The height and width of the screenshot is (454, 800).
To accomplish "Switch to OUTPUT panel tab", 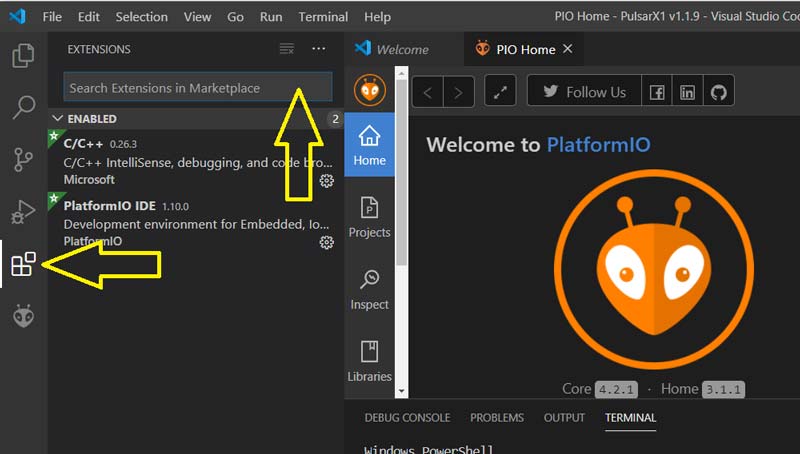I will pos(564,418).
